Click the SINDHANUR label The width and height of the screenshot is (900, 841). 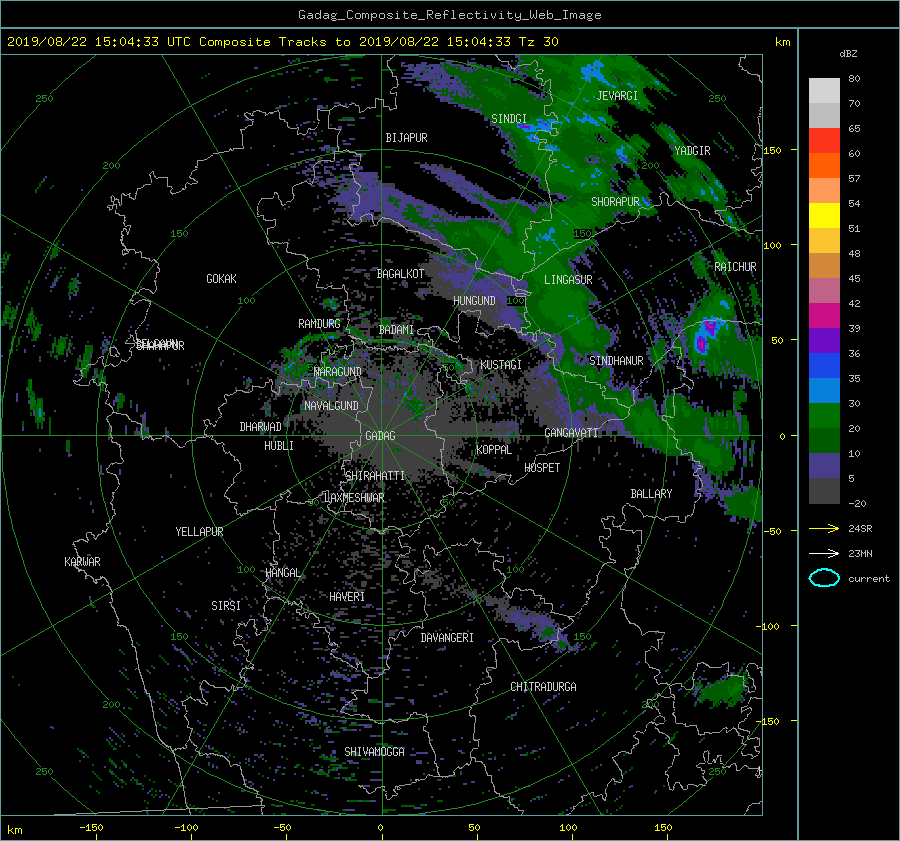pos(616,361)
